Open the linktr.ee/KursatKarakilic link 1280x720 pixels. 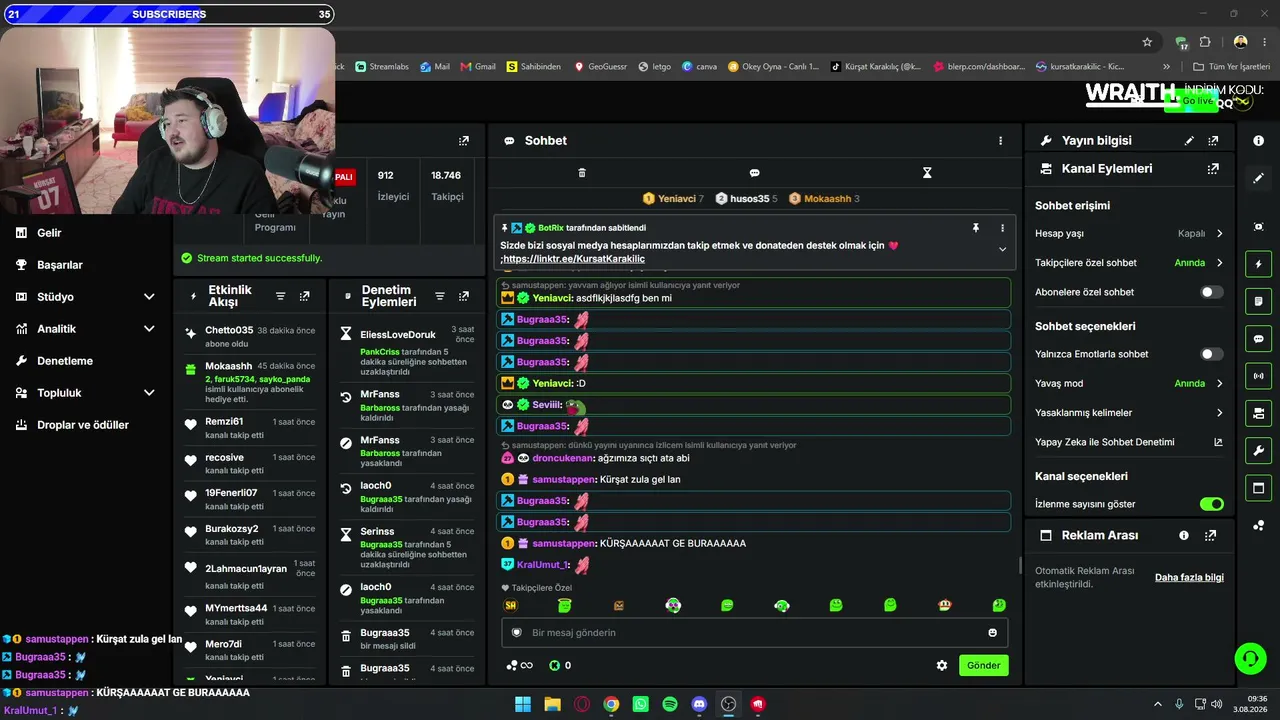point(574,259)
